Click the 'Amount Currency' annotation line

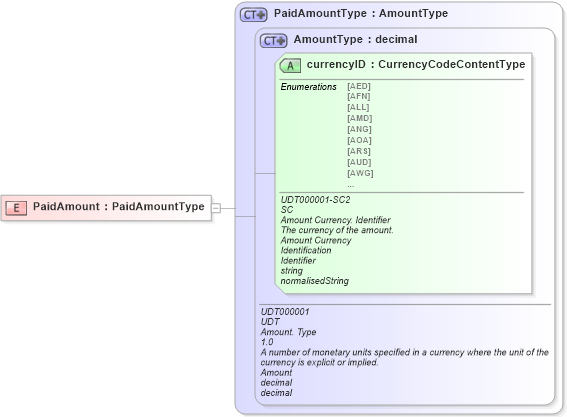(316, 240)
